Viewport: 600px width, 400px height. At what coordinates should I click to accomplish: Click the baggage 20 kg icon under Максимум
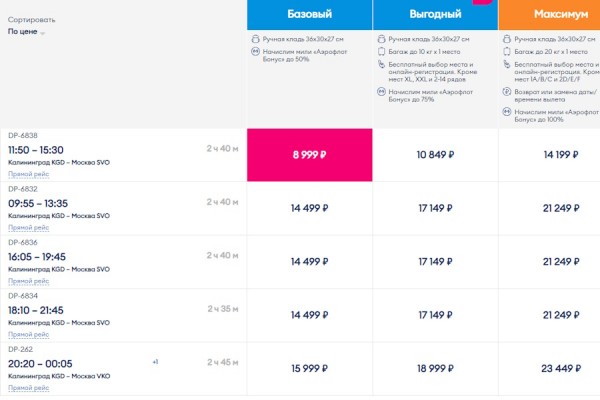pos(507,51)
